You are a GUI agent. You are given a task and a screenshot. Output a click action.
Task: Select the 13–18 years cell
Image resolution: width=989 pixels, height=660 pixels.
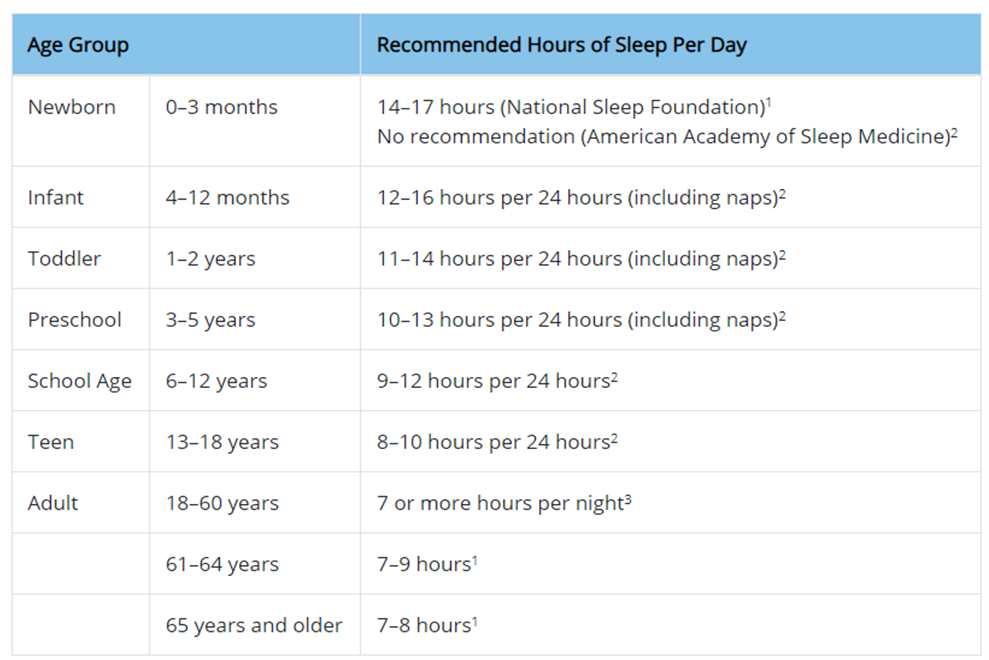tap(222, 442)
